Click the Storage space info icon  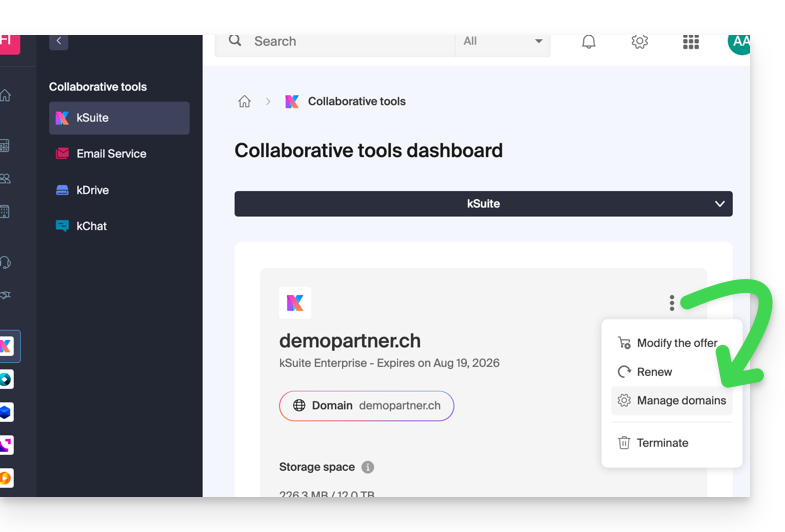pos(367,467)
